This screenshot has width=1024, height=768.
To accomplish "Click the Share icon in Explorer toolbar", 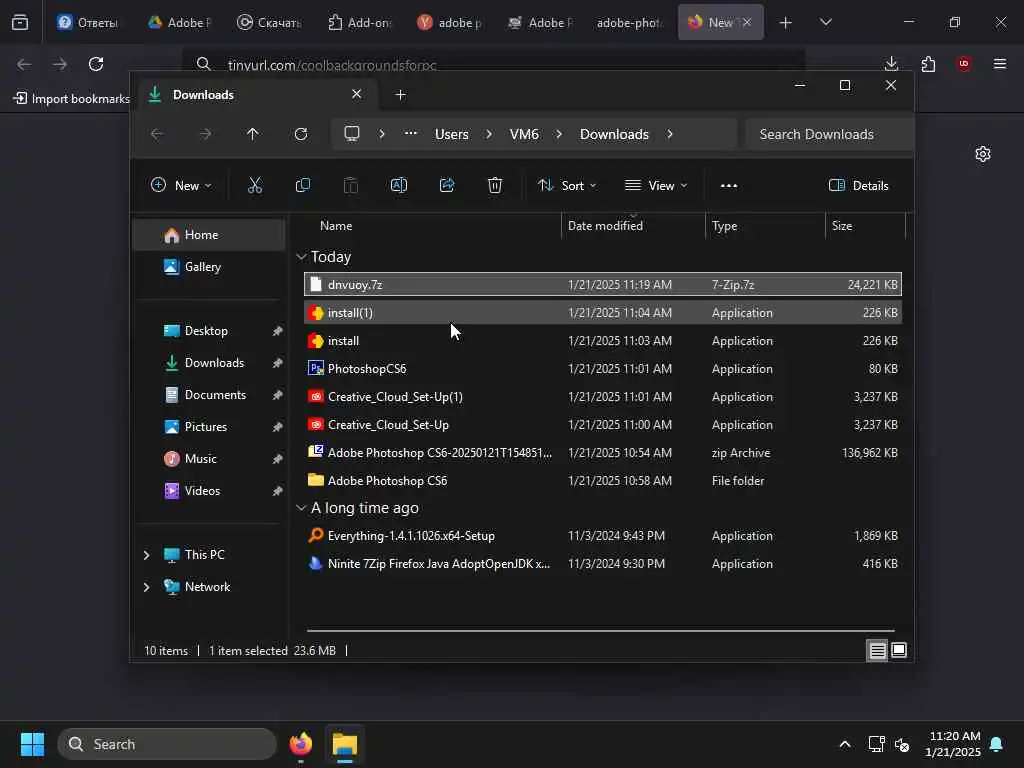I will pos(447,185).
